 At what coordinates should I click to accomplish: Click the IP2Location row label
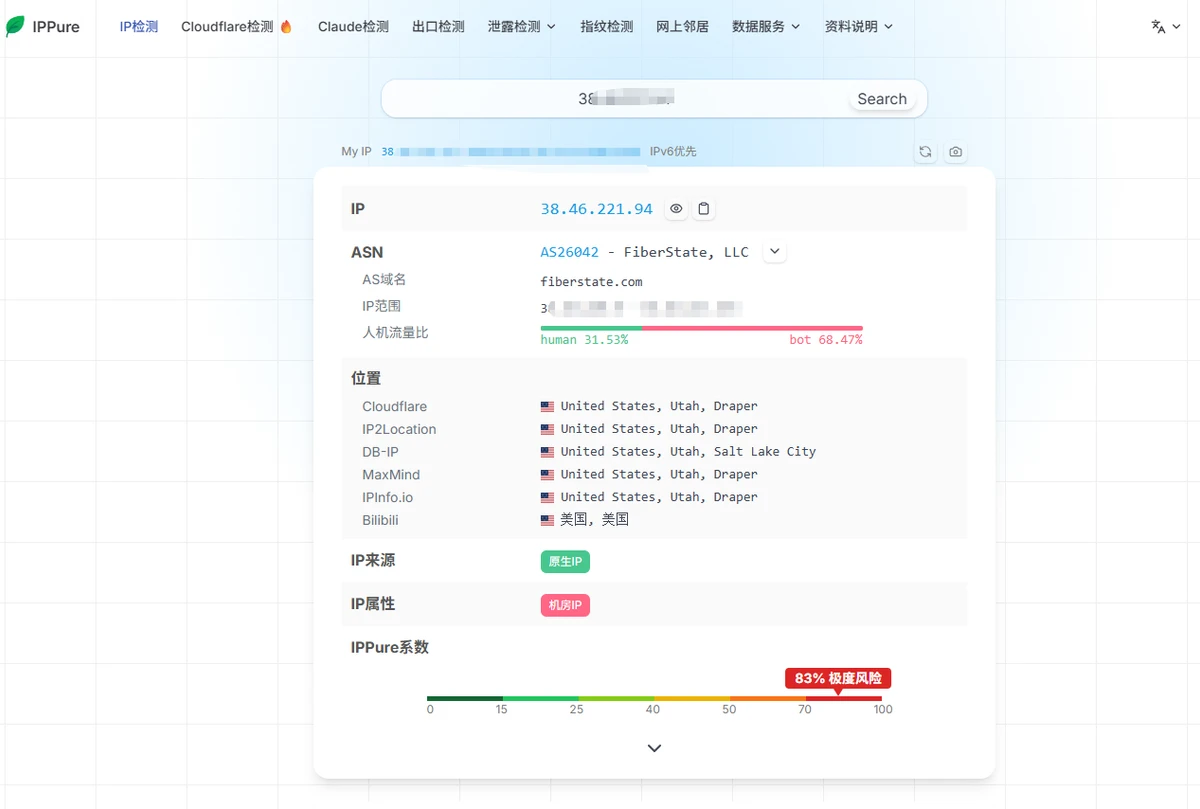click(399, 429)
